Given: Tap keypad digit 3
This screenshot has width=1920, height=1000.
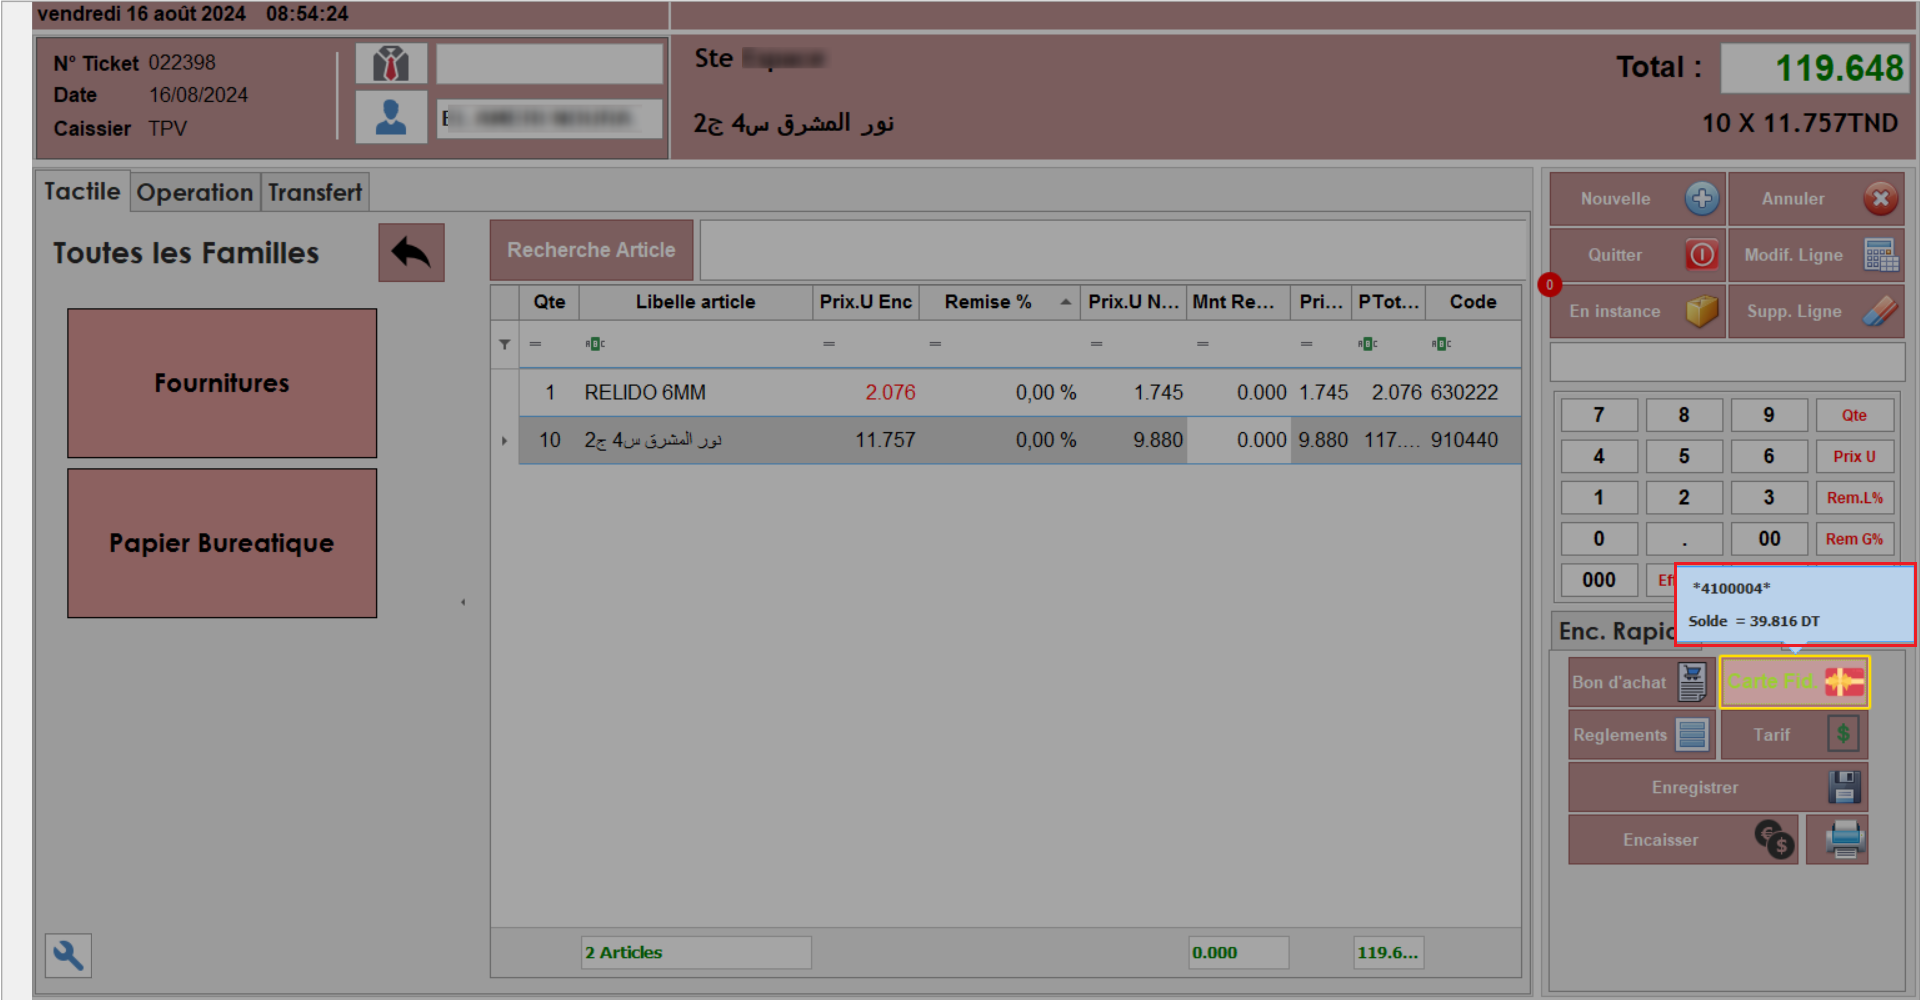Looking at the screenshot, I should point(1769,497).
